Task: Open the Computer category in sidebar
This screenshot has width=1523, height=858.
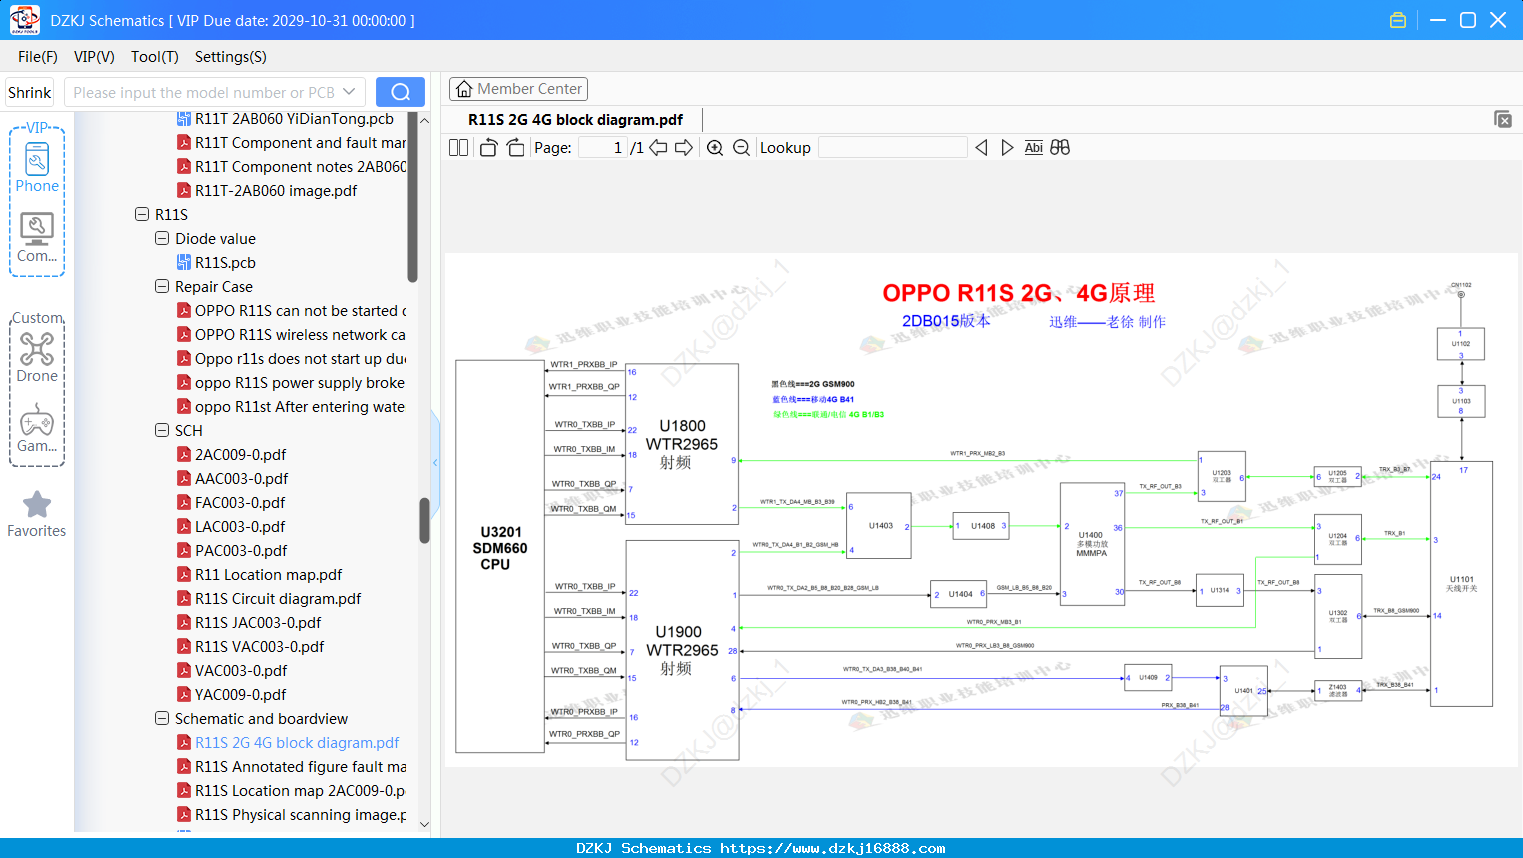Action: click(x=37, y=238)
